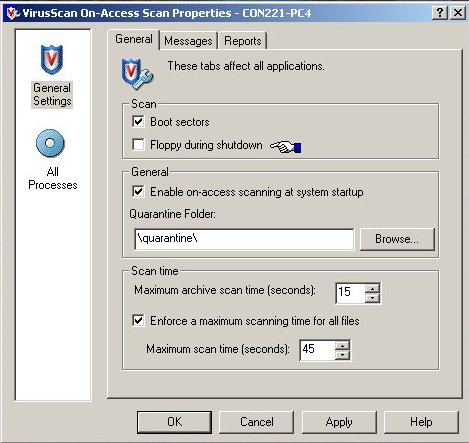
Task: Disable Enforce a maximum scanning time for all files
Action: 138,321
